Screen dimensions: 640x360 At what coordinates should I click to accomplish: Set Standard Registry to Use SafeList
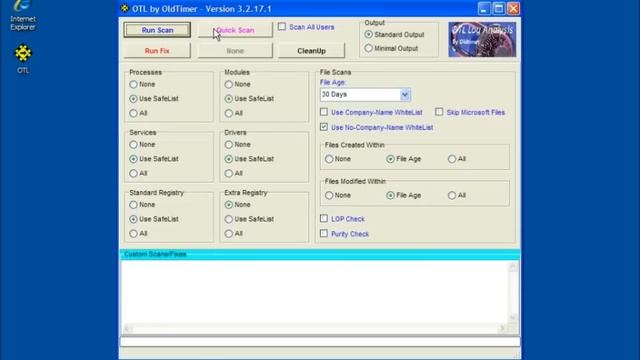(133, 219)
